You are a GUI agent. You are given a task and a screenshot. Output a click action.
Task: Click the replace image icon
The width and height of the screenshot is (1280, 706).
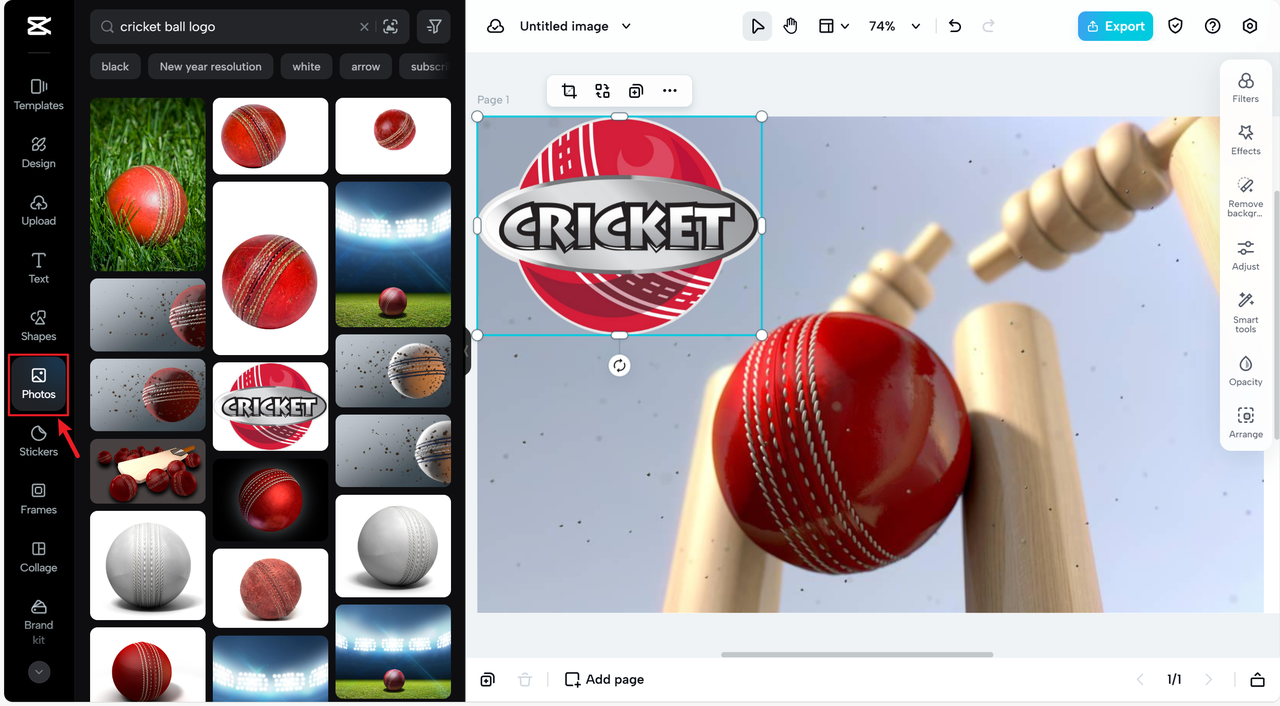(x=602, y=91)
